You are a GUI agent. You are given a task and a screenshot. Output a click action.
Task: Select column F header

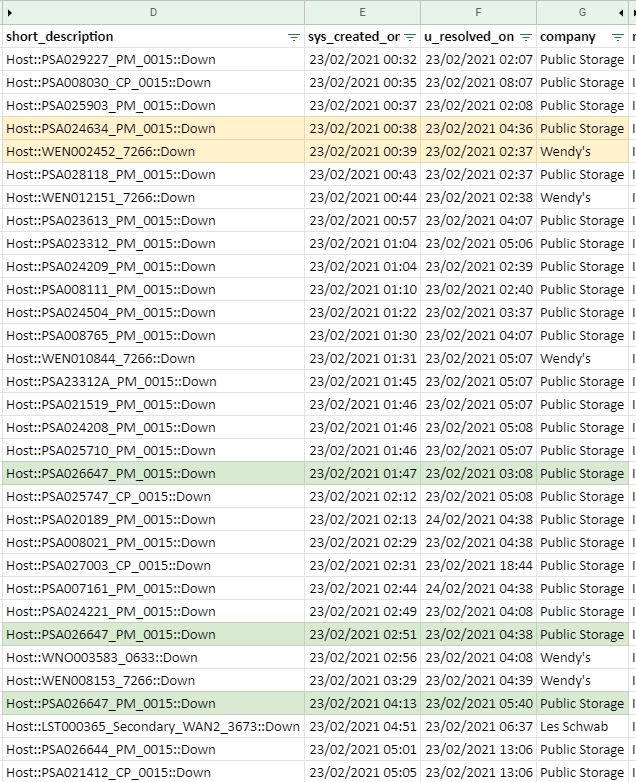pos(478,12)
